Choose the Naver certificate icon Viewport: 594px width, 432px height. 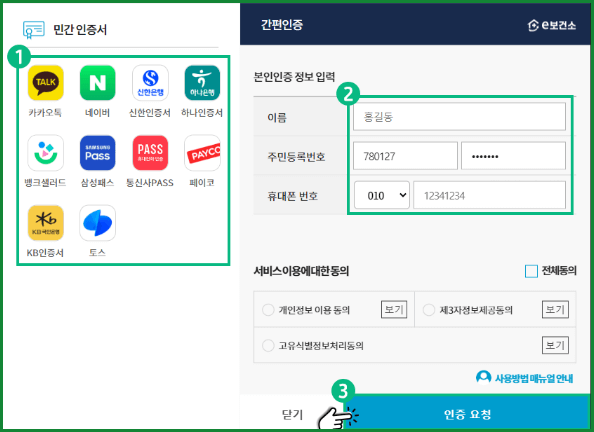click(97, 83)
